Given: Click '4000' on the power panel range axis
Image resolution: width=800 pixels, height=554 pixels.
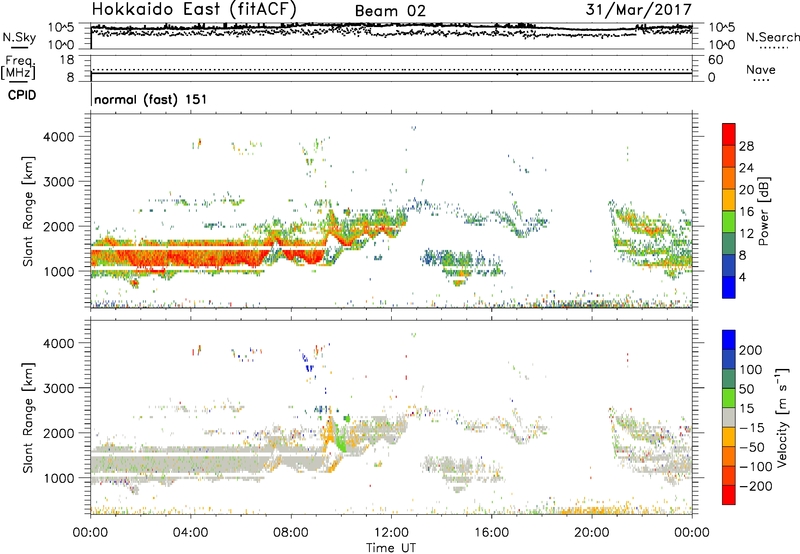Looking at the screenshot, I should [59, 137].
